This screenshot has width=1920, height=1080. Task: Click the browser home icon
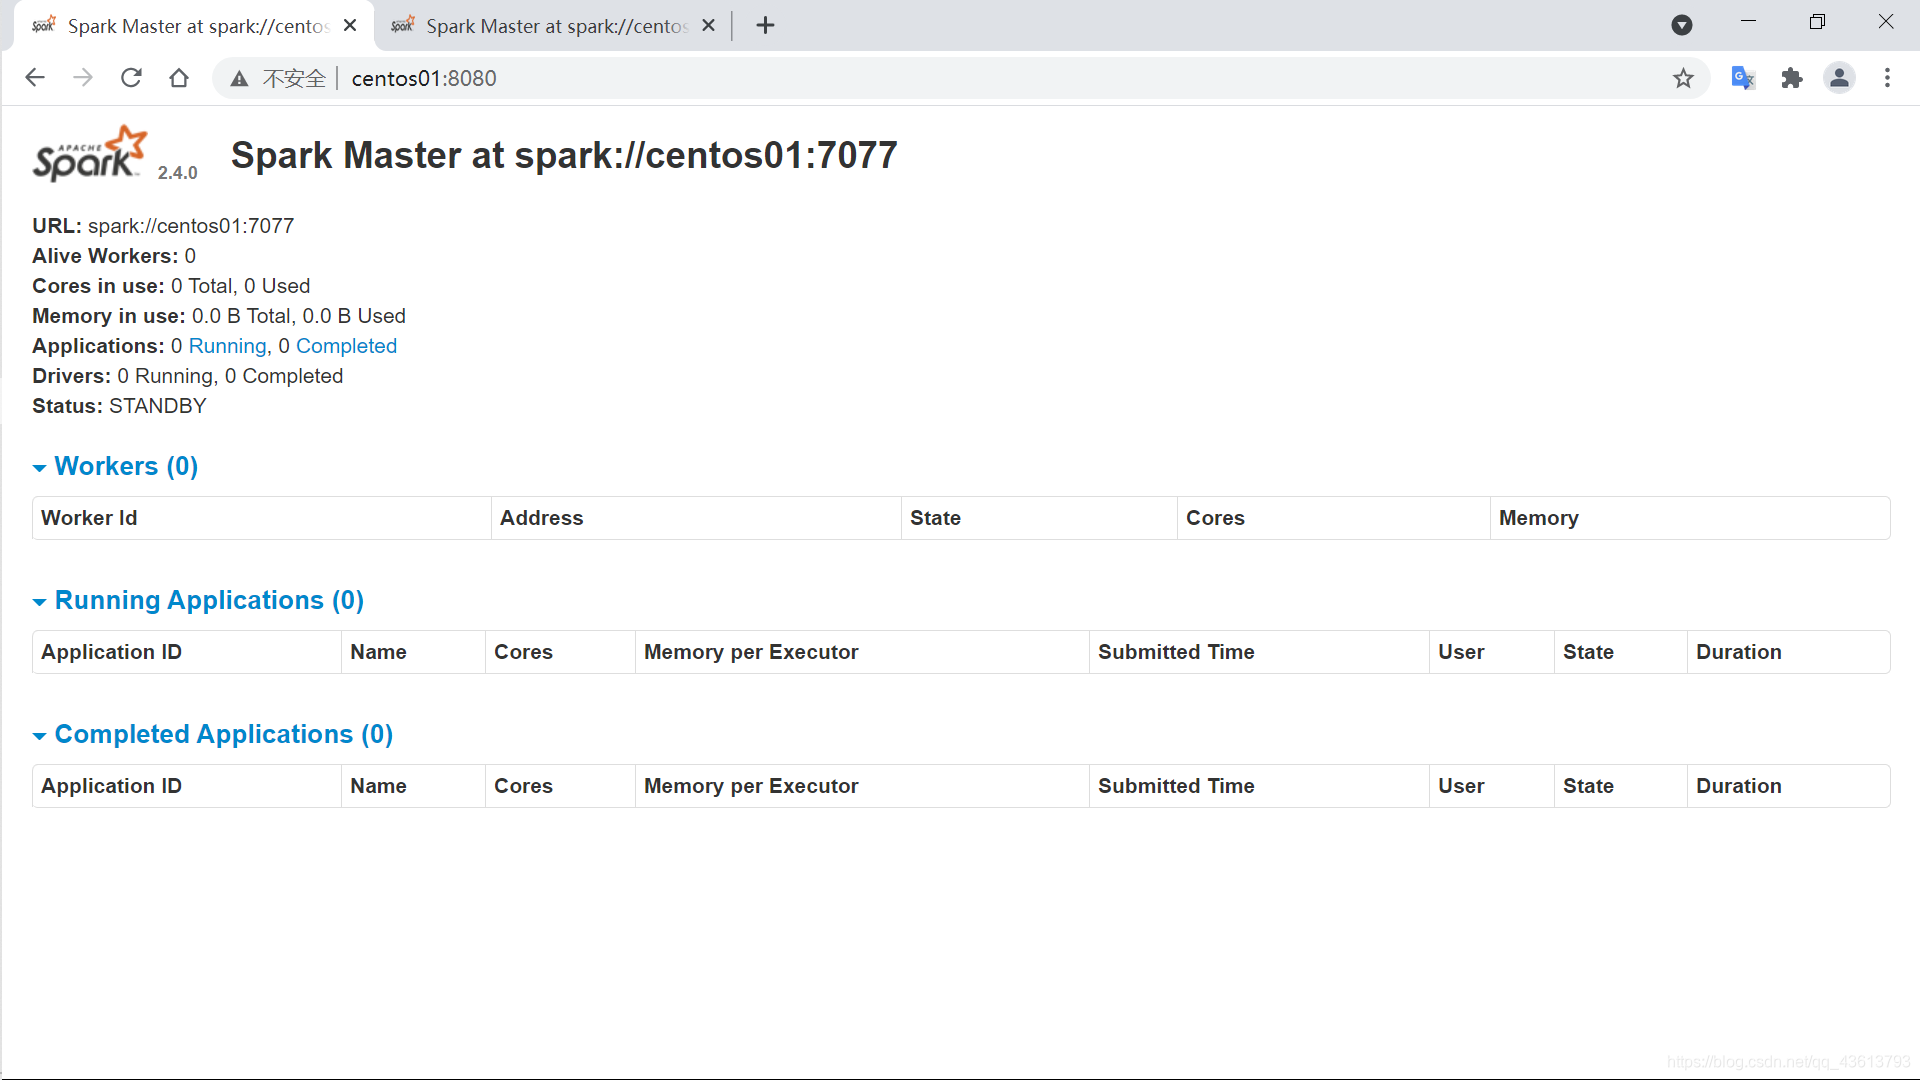point(181,78)
